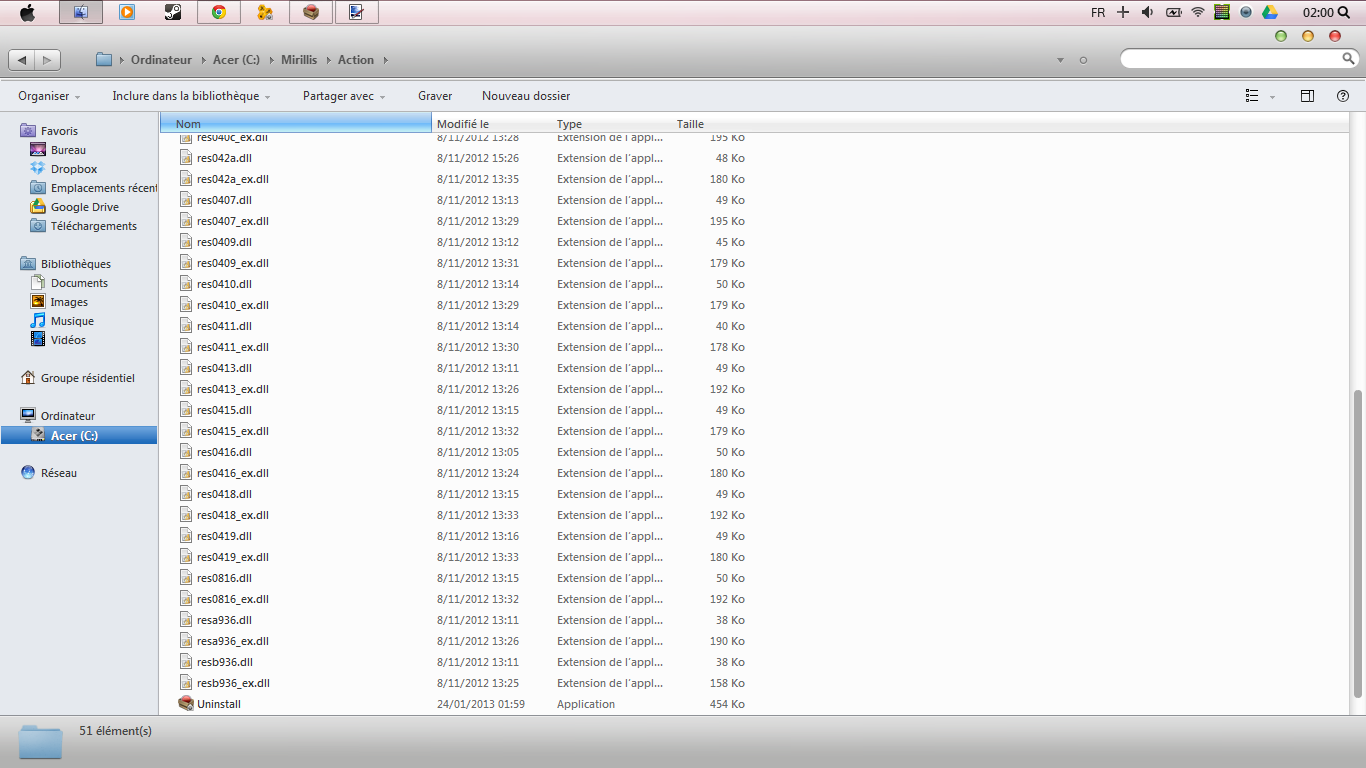
Task: Click in the search input field
Action: coord(1230,60)
